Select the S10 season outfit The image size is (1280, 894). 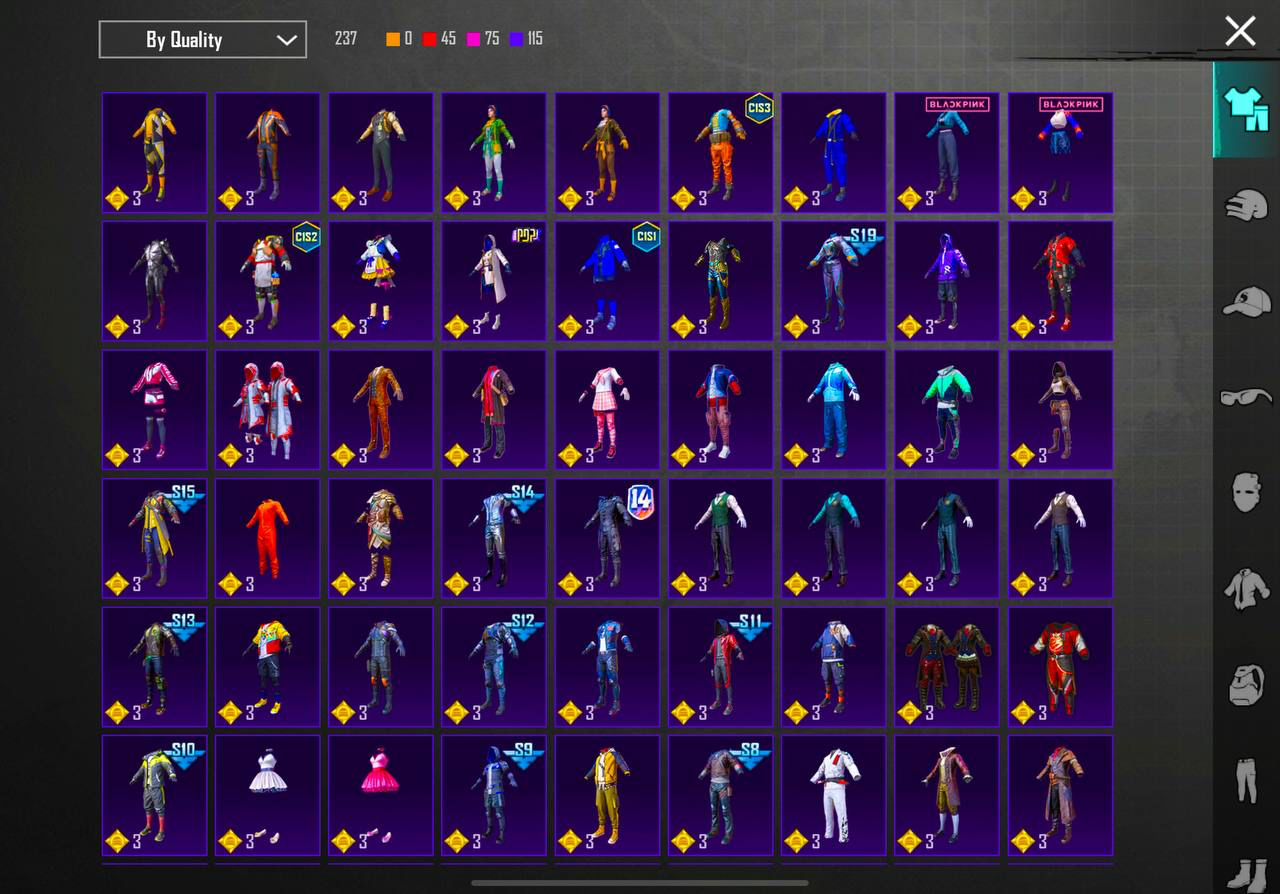point(154,795)
